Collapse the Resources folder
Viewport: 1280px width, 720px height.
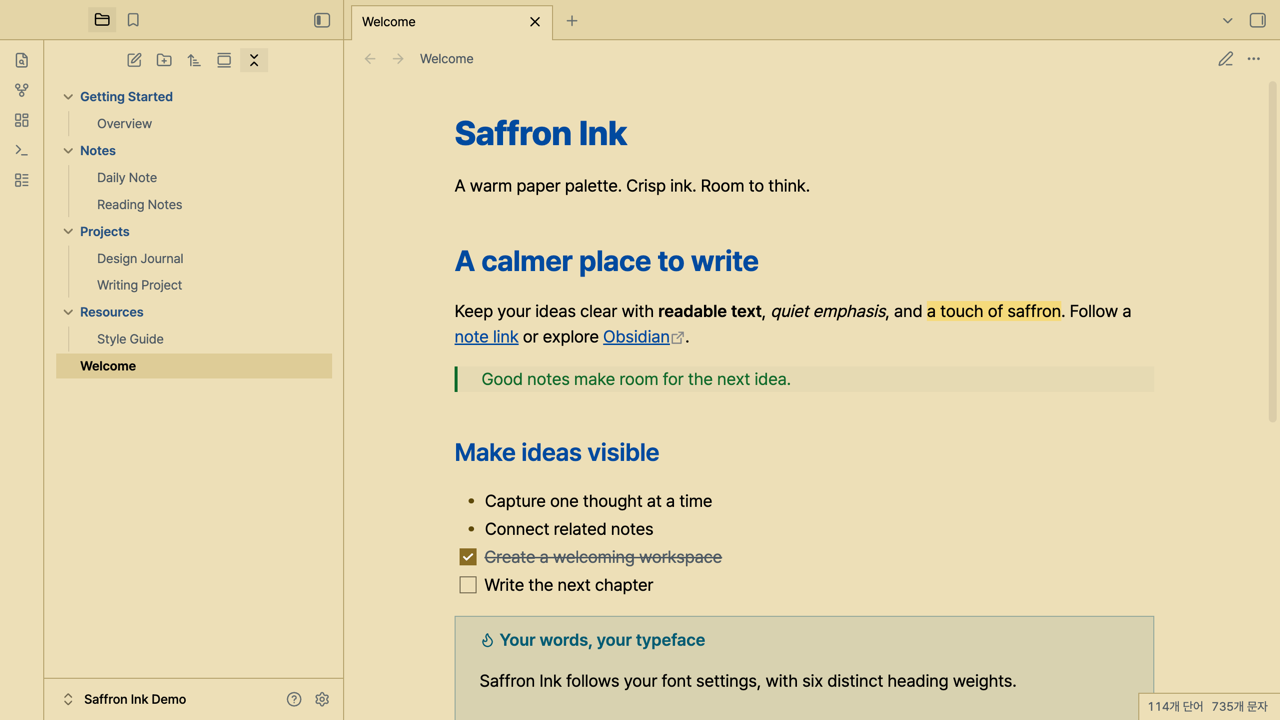click(x=68, y=312)
